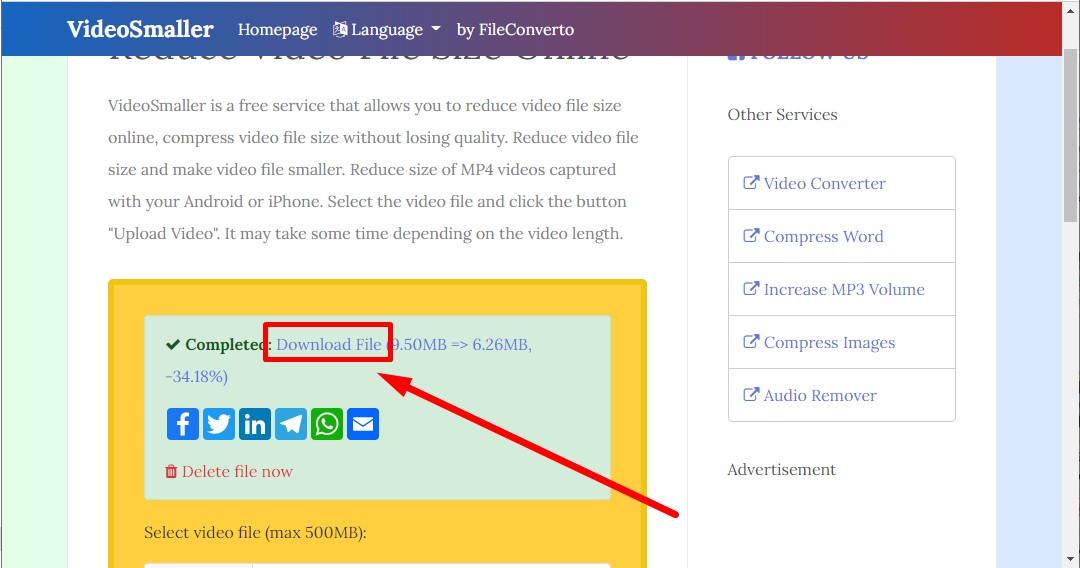Screen dimensions: 1080x568
Task: Click the VideoSmaller brand logo
Action: (x=140, y=29)
